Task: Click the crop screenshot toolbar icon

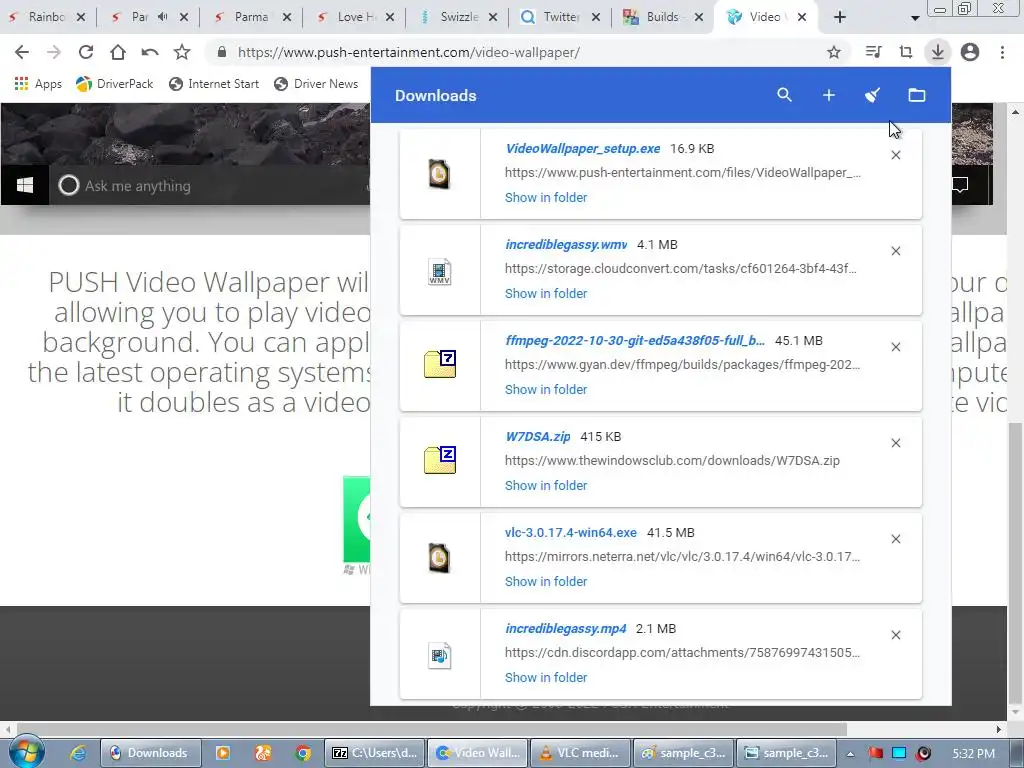Action: pos(905,52)
